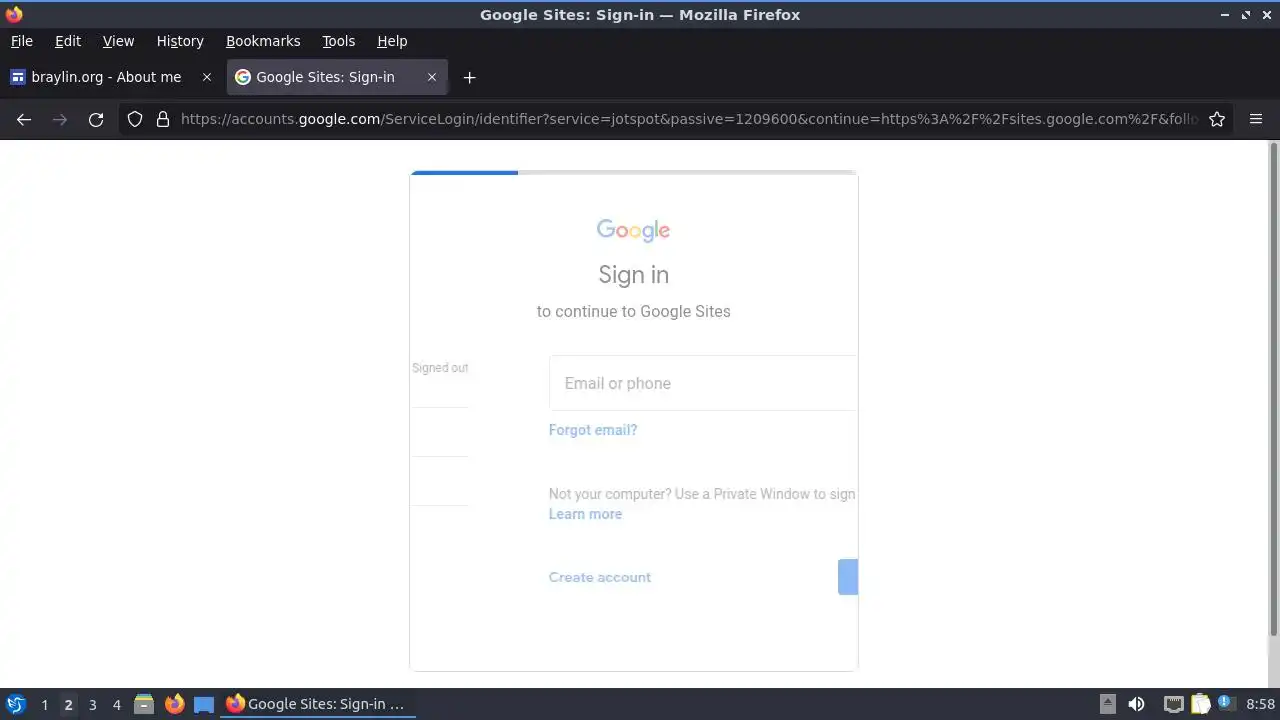
Task: Click the Google logo
Action: coord(633,231)
